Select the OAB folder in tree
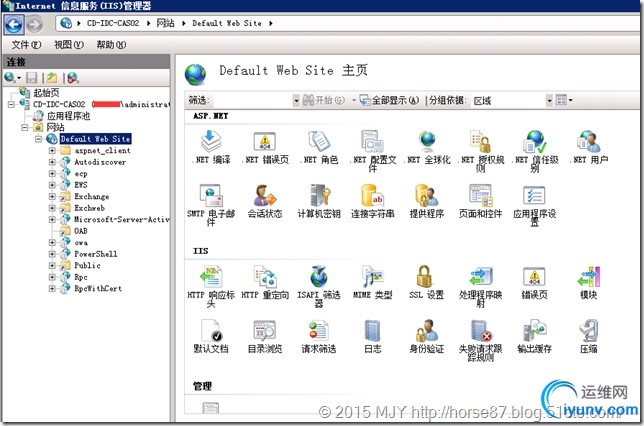The height and width of the screenshot is (426, 644). click(80, 231)
